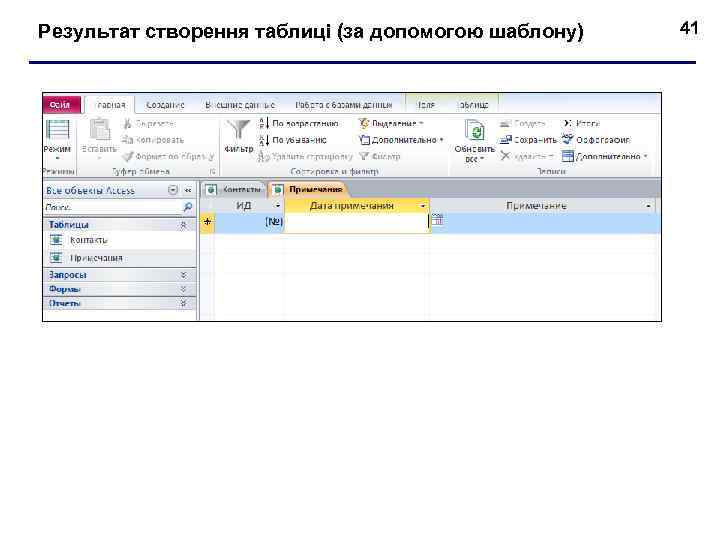This screenshot has height=540, width=720.
Task: Click Обновить все icon
Action: [474, 130]
